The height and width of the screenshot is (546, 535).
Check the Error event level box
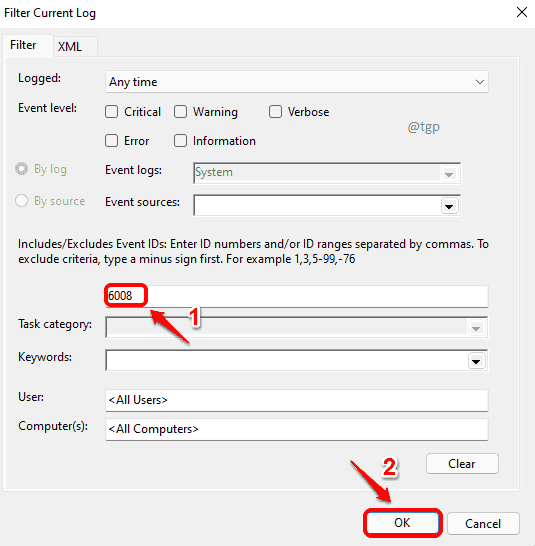[x=111, y=141]
